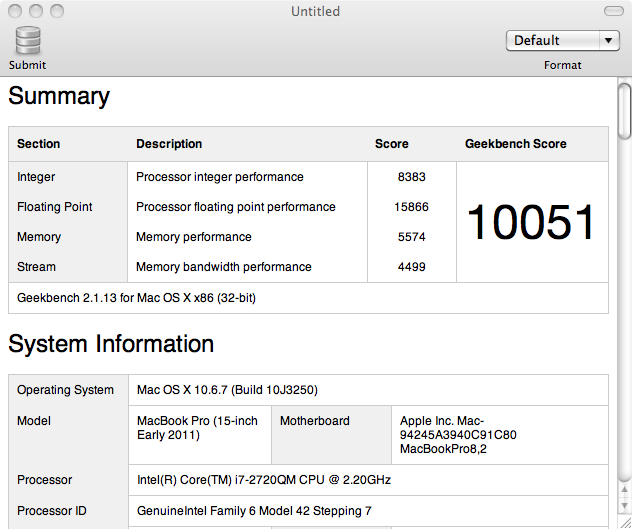The image size is (632, 529).
Task: Click 'Mac OS X 10.6.7' value
Action: (x=227, y=390)
